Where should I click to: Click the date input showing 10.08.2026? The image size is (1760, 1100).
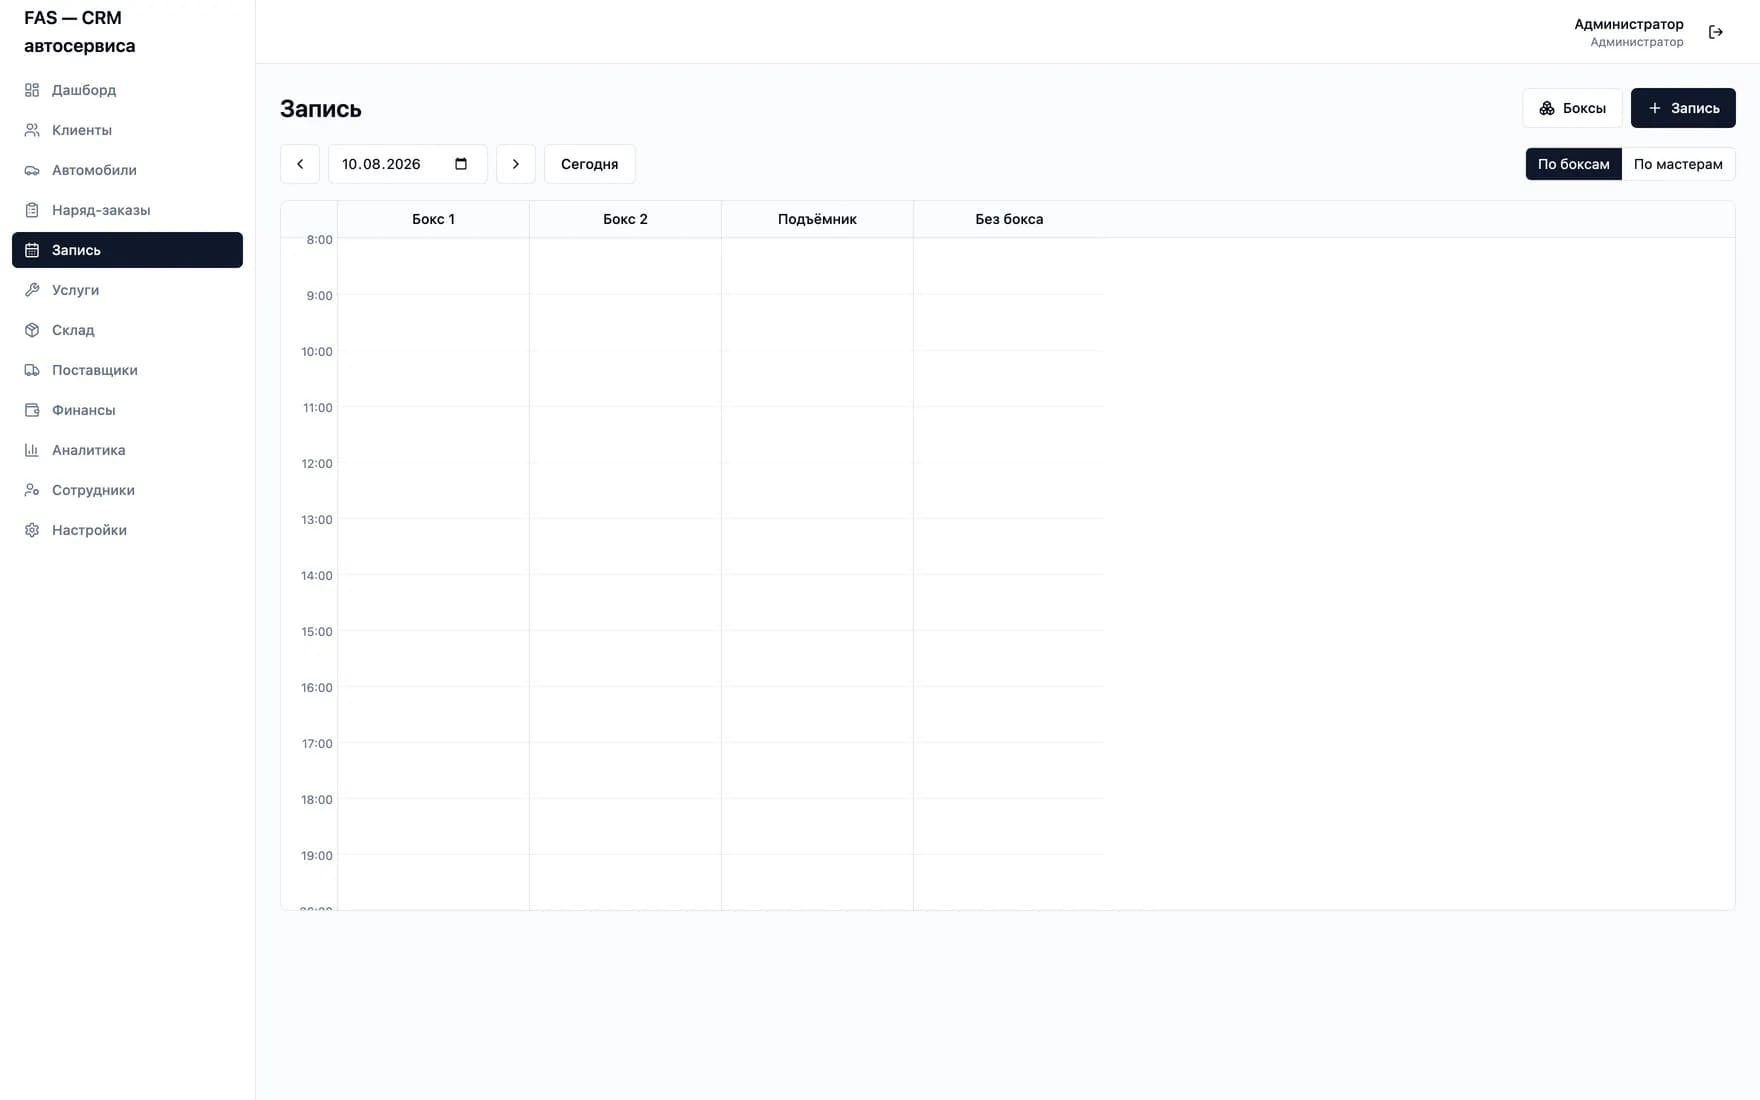point(408,164)
